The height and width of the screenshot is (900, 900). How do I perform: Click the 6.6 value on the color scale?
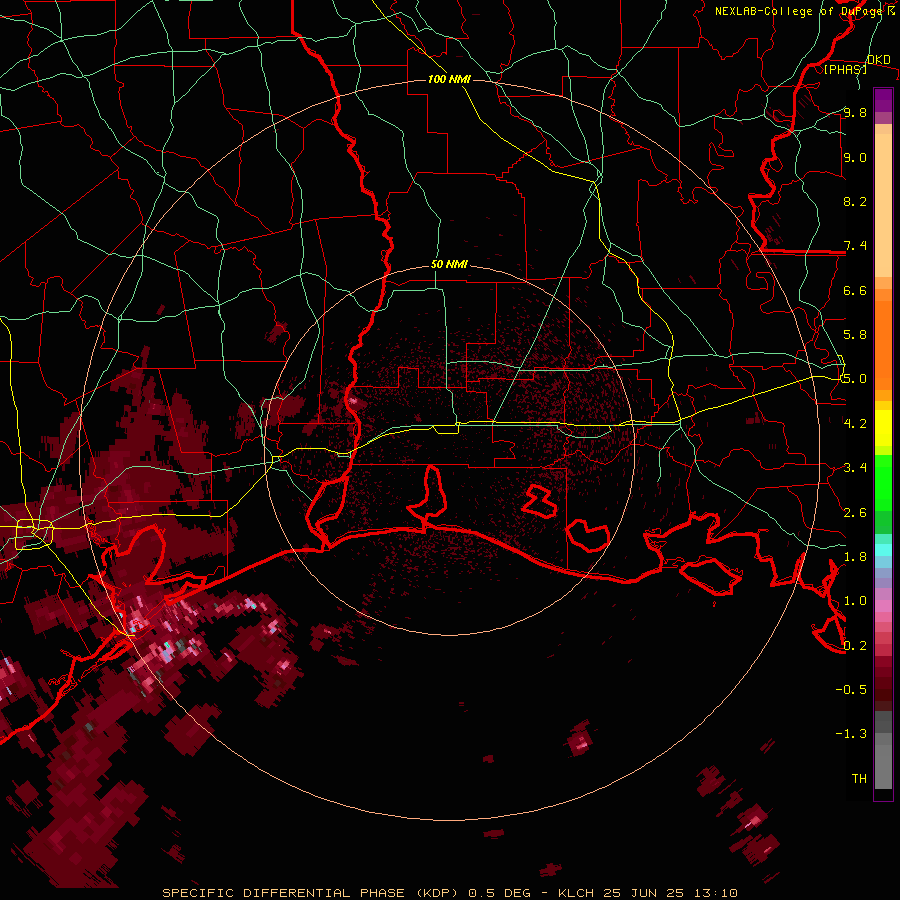[855, 290]
